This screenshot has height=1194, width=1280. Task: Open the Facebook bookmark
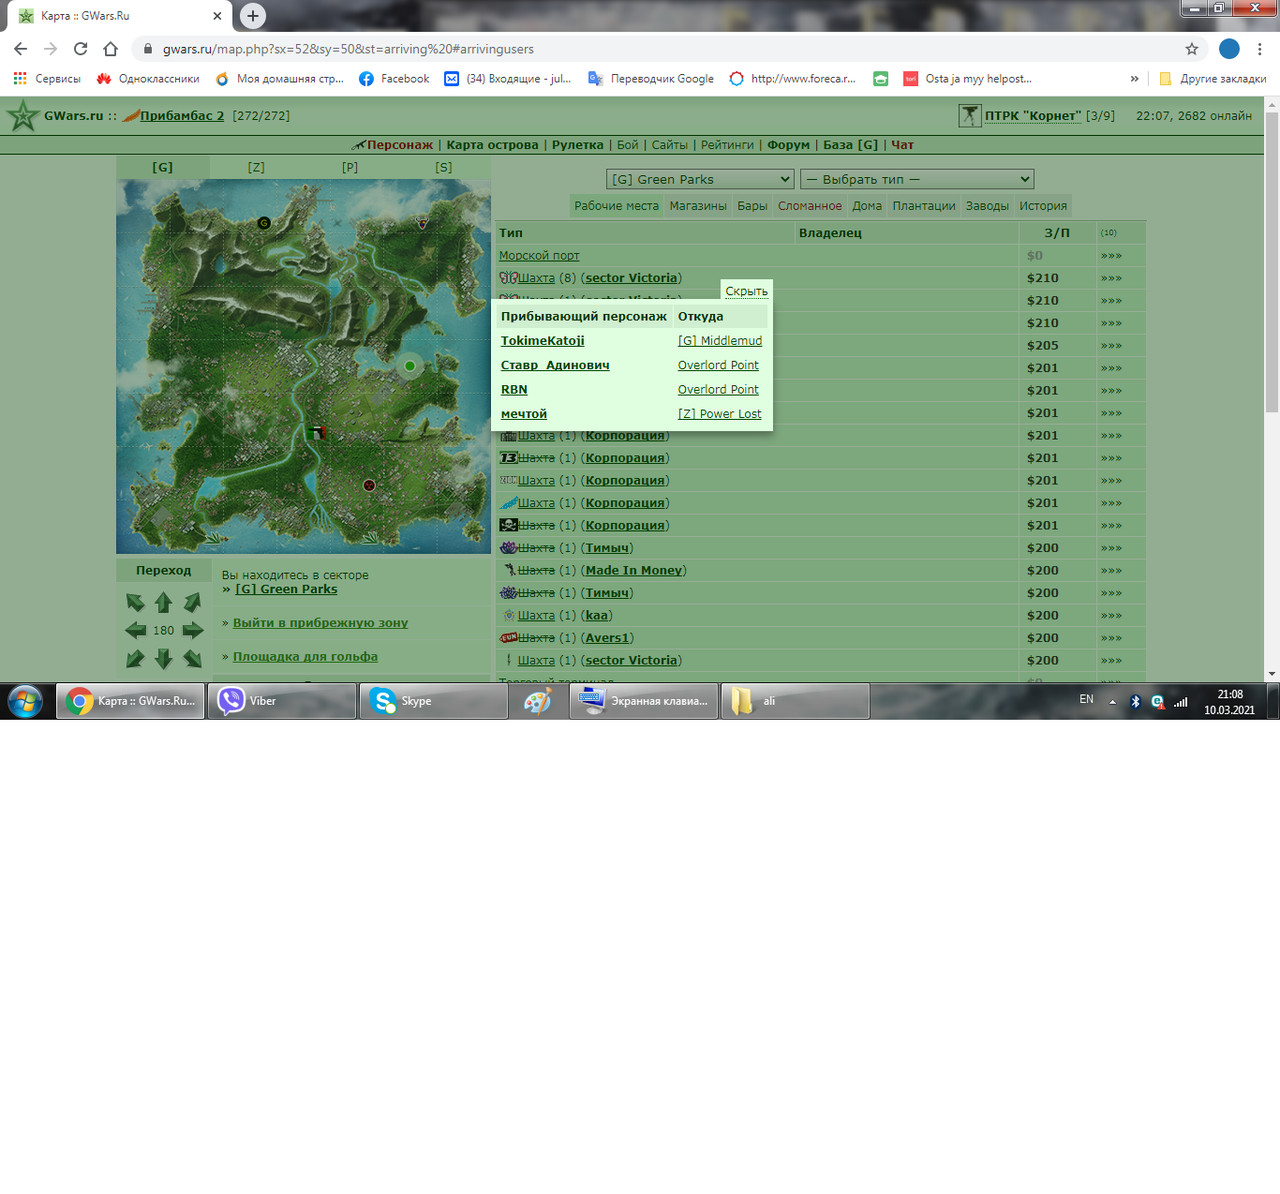tap(394, 79)
